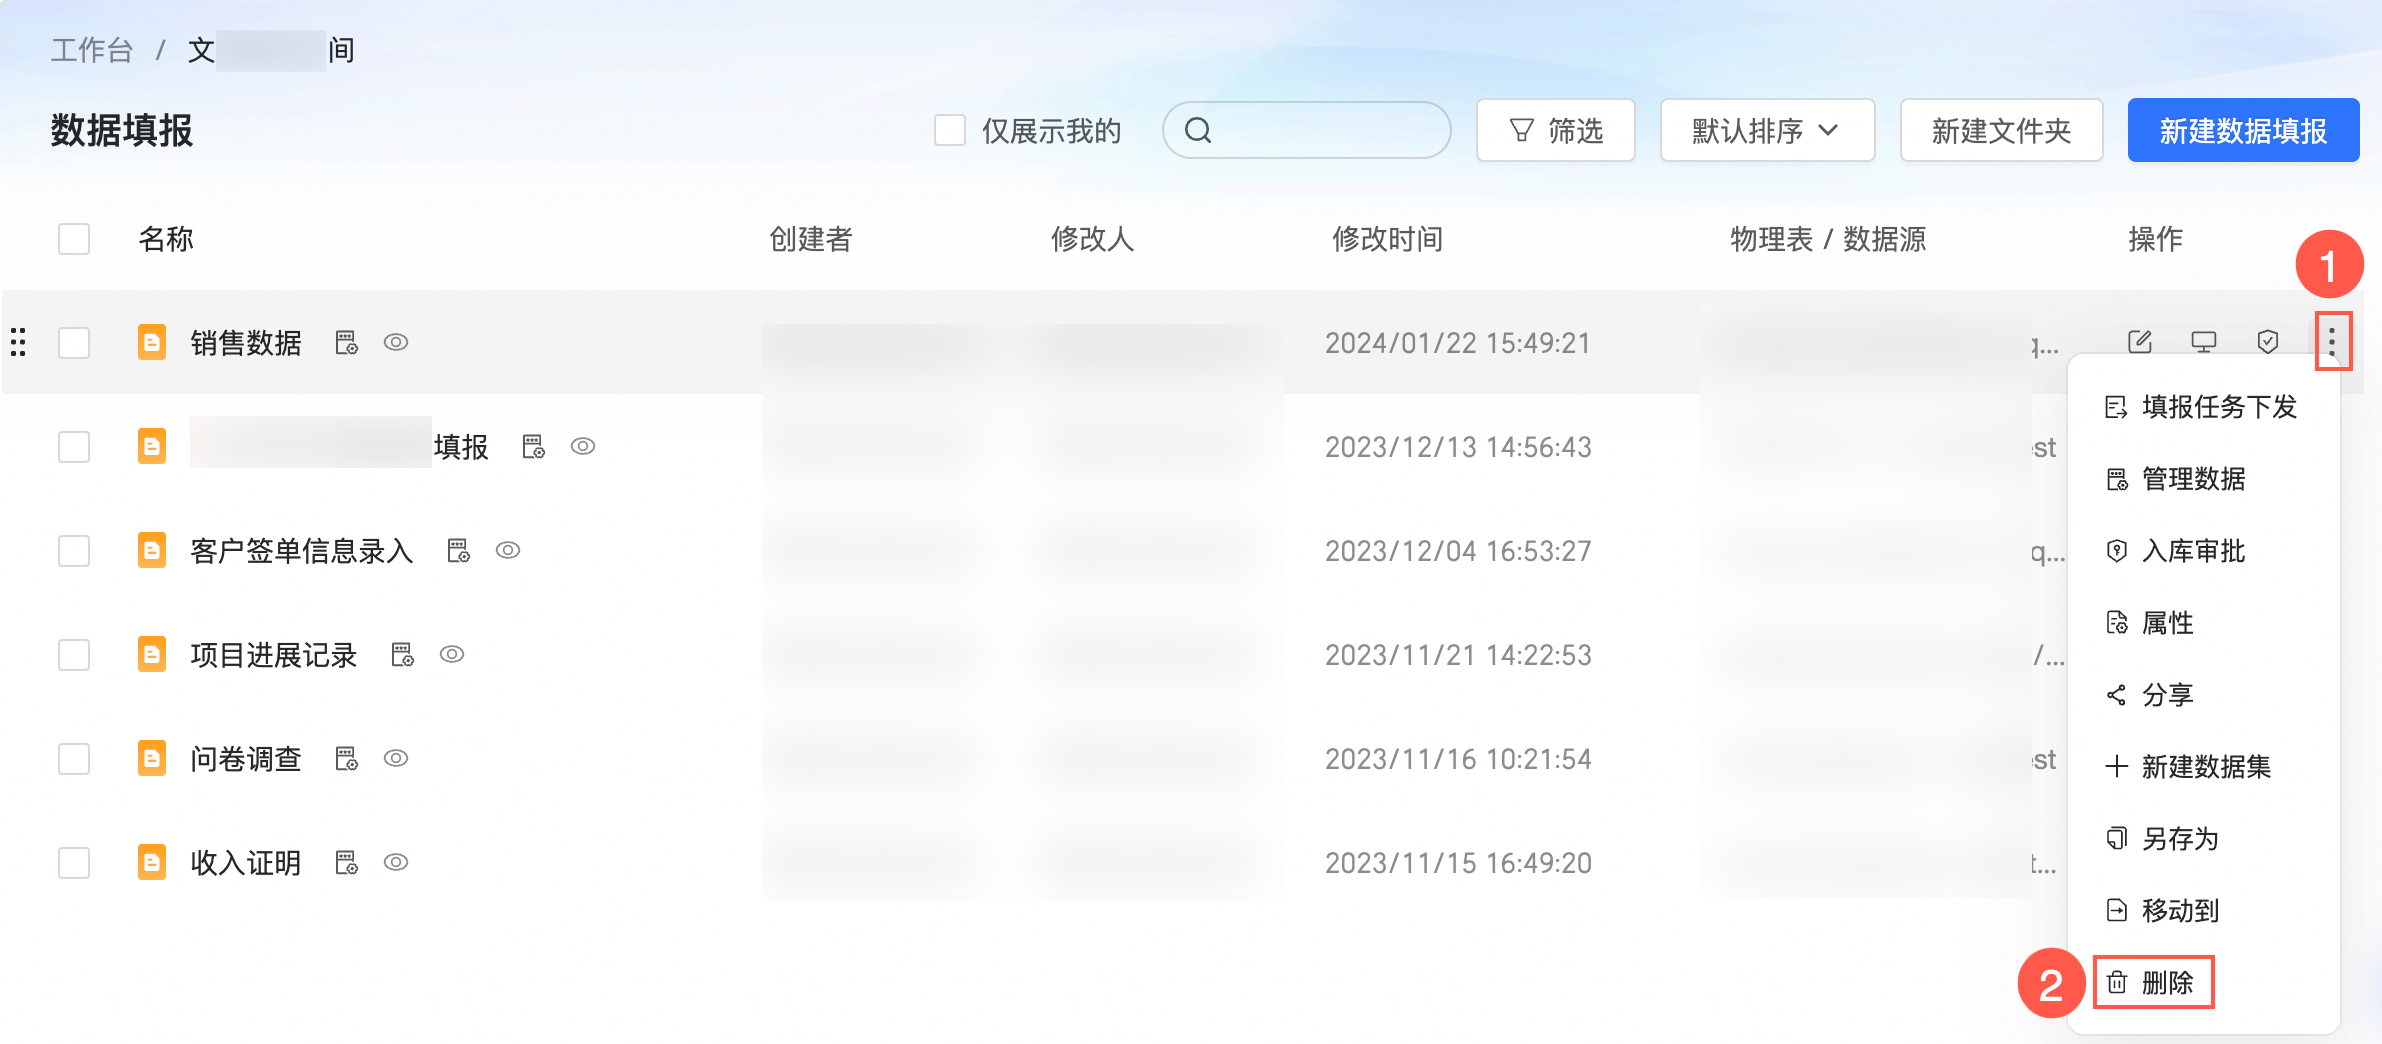
Task: Choose 入库审批 from the context menu
Action: click(x=2203, y=551)
